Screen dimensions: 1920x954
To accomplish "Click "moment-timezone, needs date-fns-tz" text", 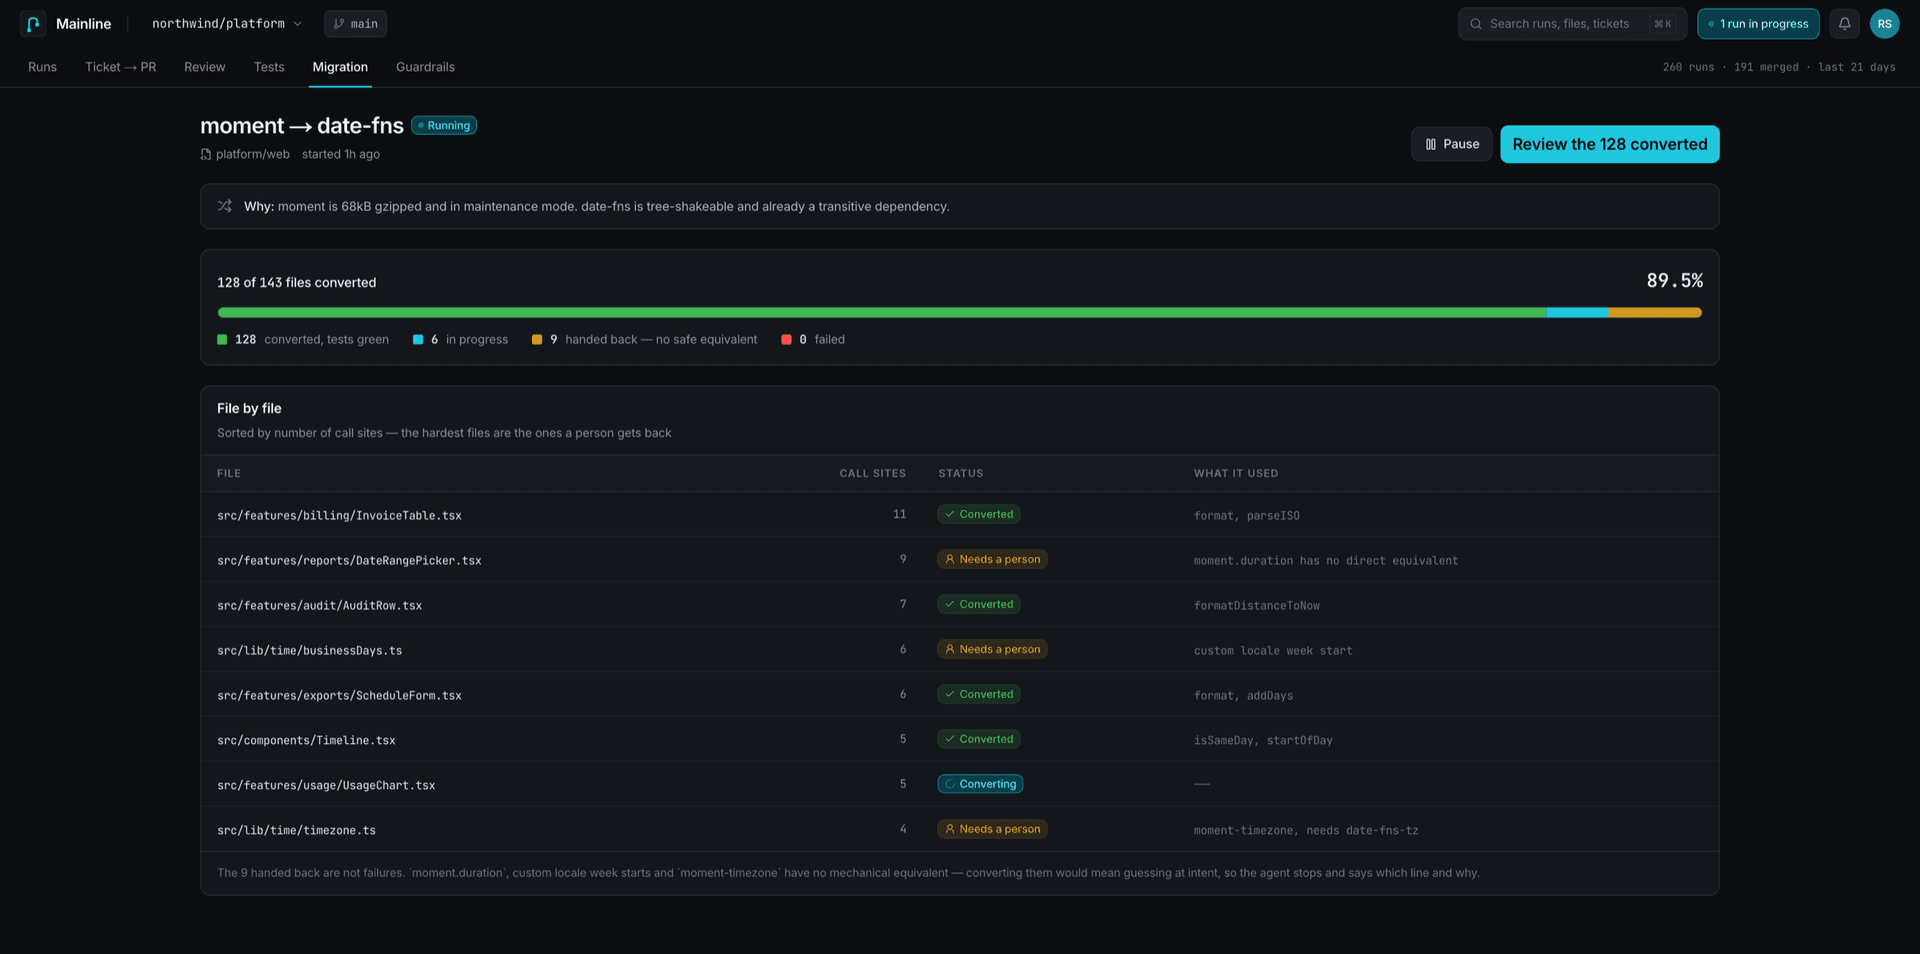I will 1306,831.
